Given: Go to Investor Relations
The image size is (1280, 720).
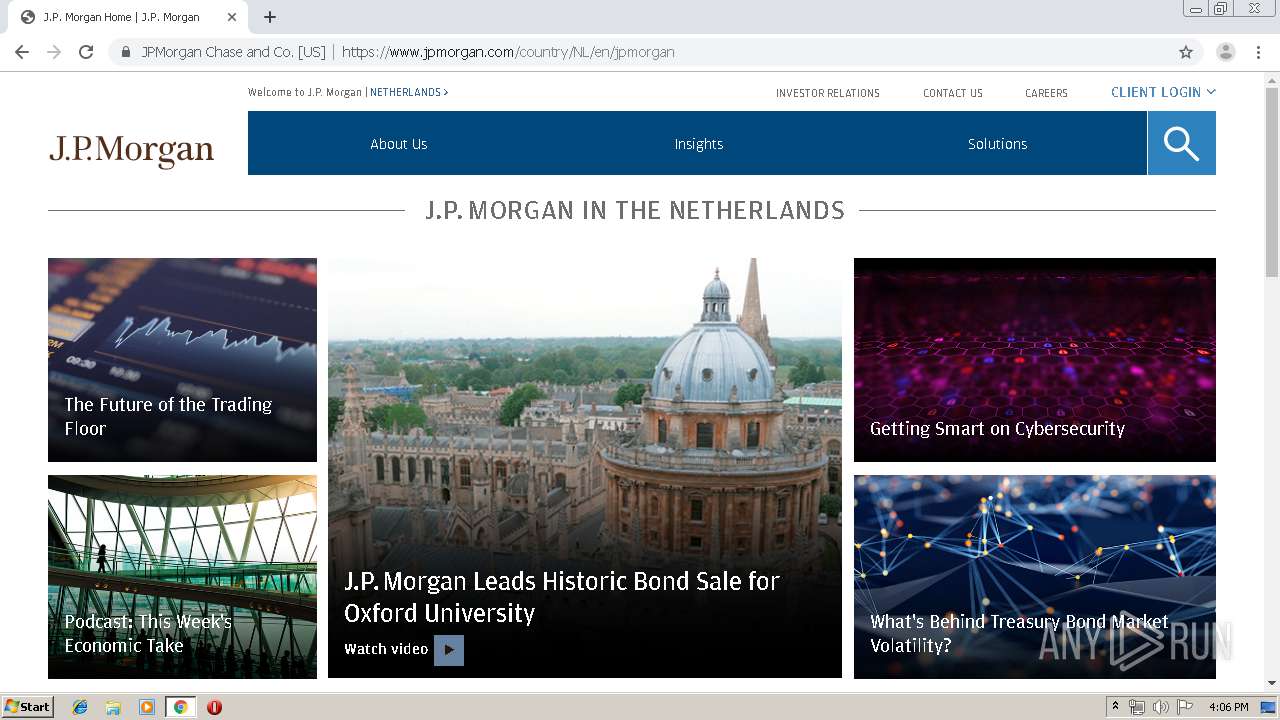Looking at the screenshot, I should pos(828,93).
